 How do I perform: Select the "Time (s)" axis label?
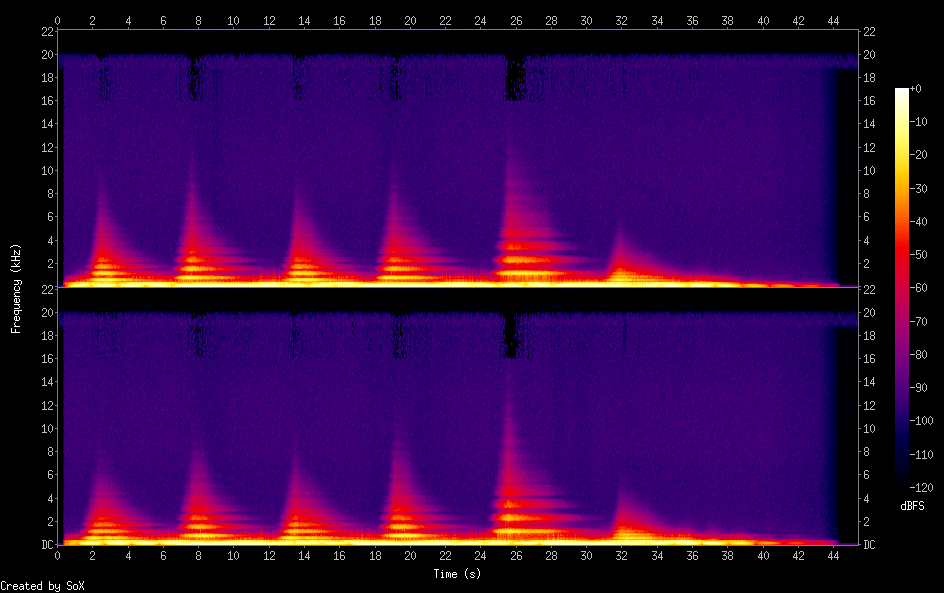pos(458,574)
